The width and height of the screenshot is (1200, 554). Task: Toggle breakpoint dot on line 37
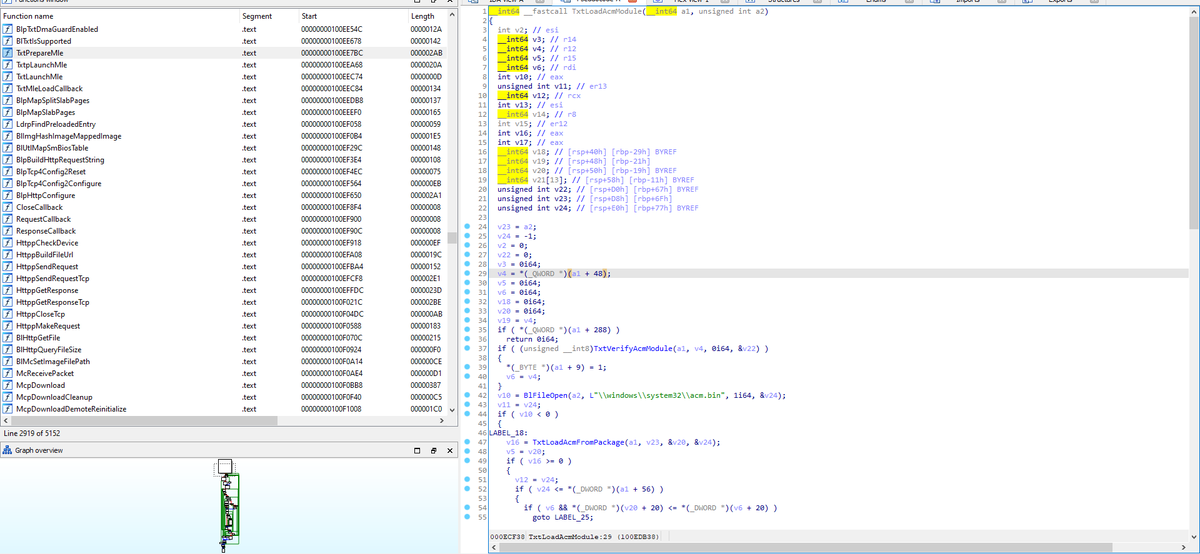pos(468,347)
